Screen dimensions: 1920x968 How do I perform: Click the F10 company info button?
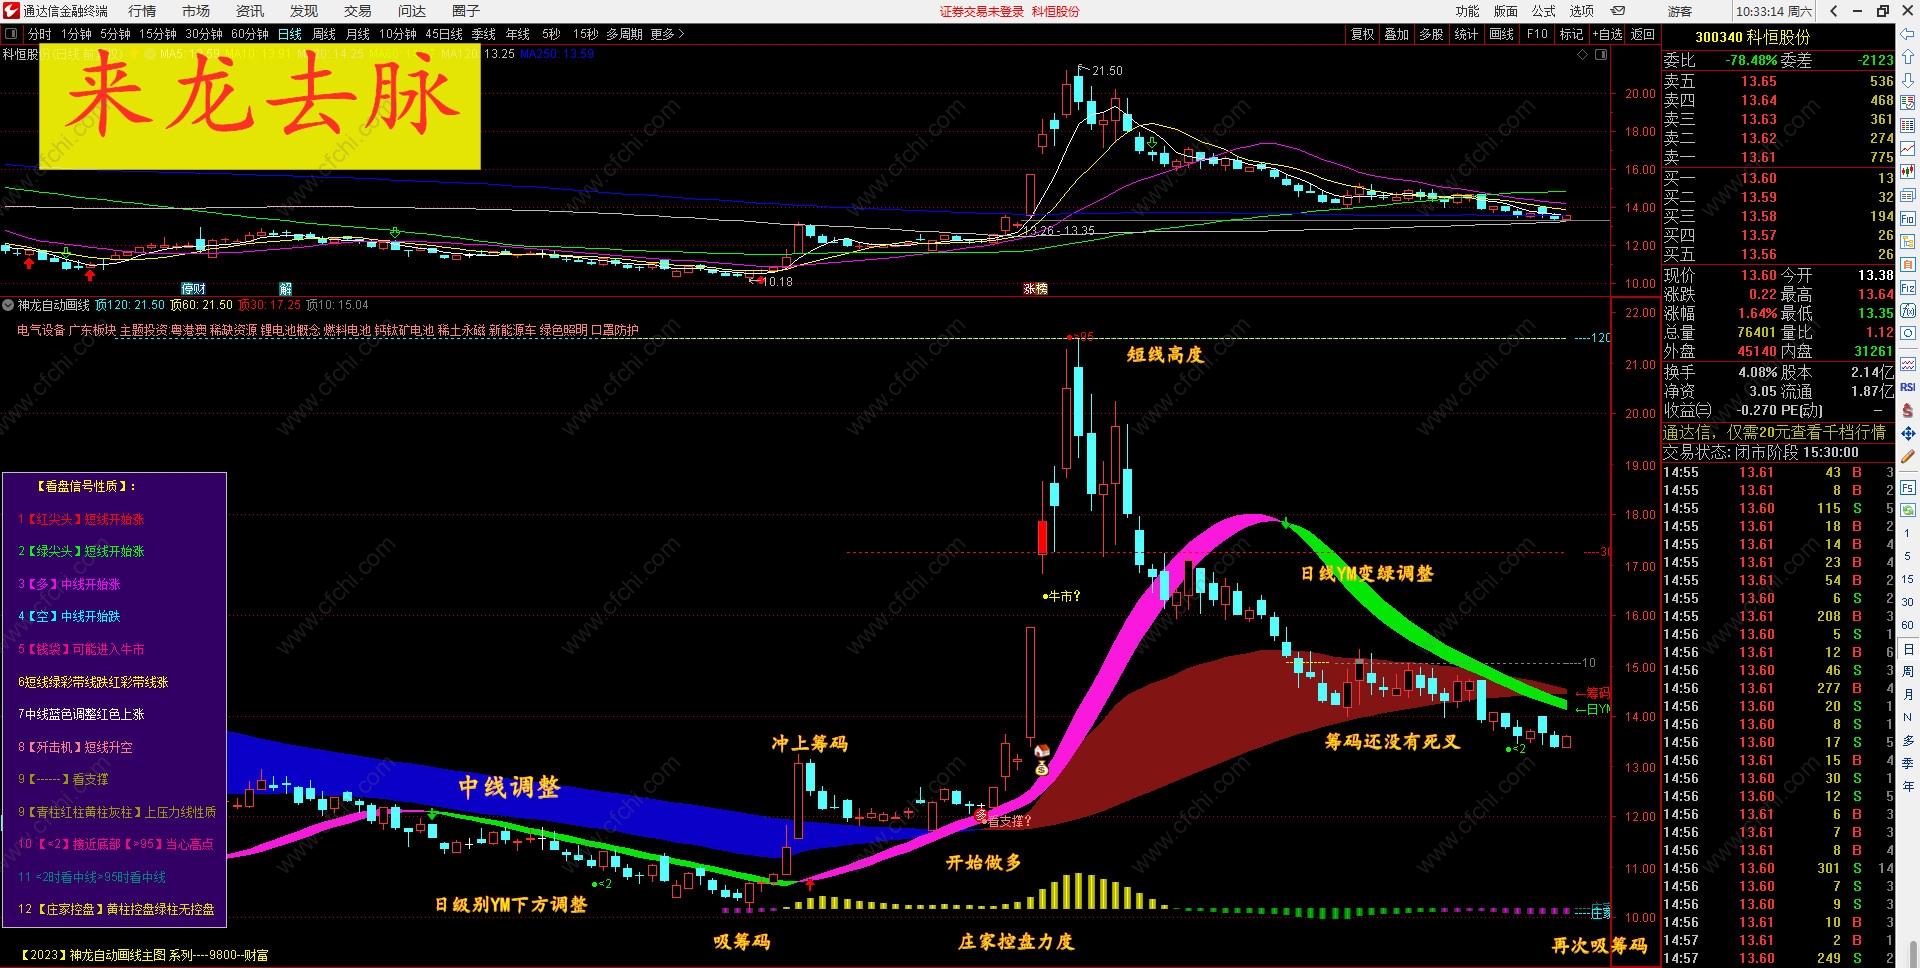pos(1537,34)
